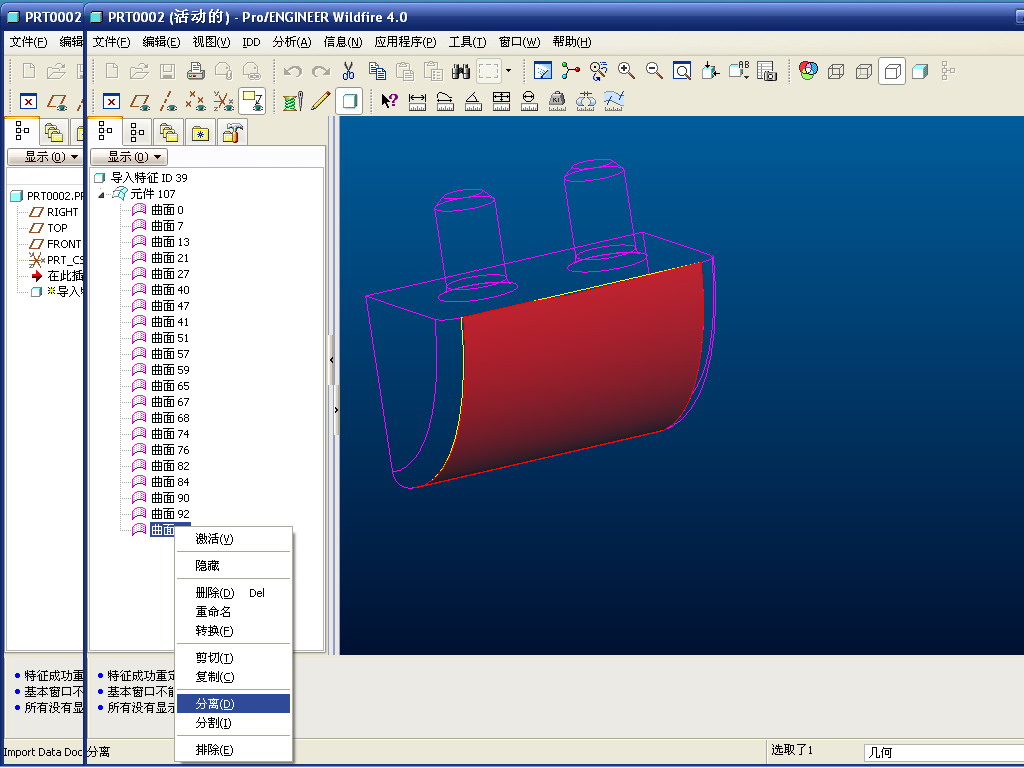Image resolution: width=1024 pixels, height=768 pixels.
Task: Open the selection box tool dropdown arrow
Action: (508, 71)
